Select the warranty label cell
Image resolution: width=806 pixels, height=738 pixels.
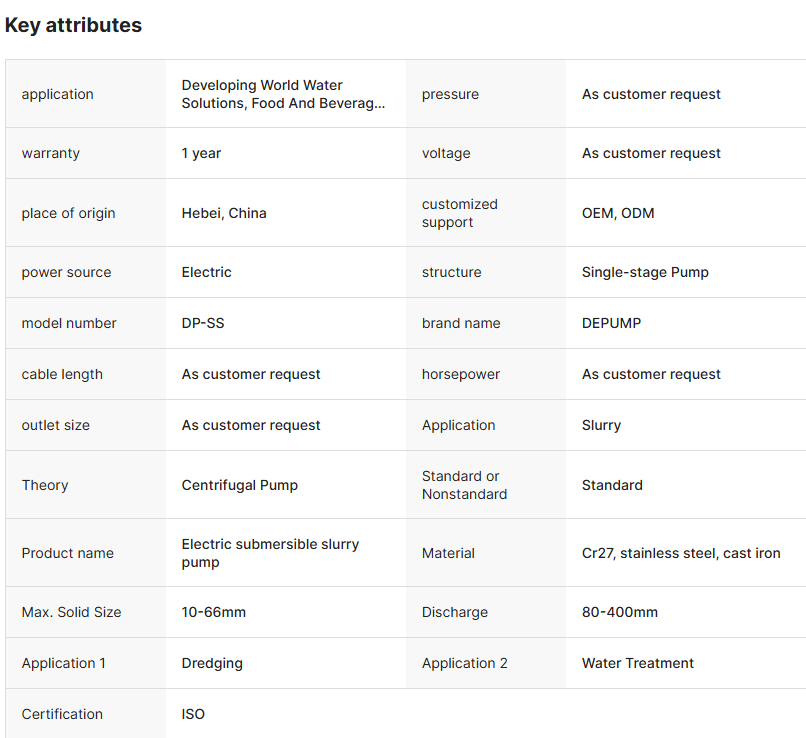(51, 153)
